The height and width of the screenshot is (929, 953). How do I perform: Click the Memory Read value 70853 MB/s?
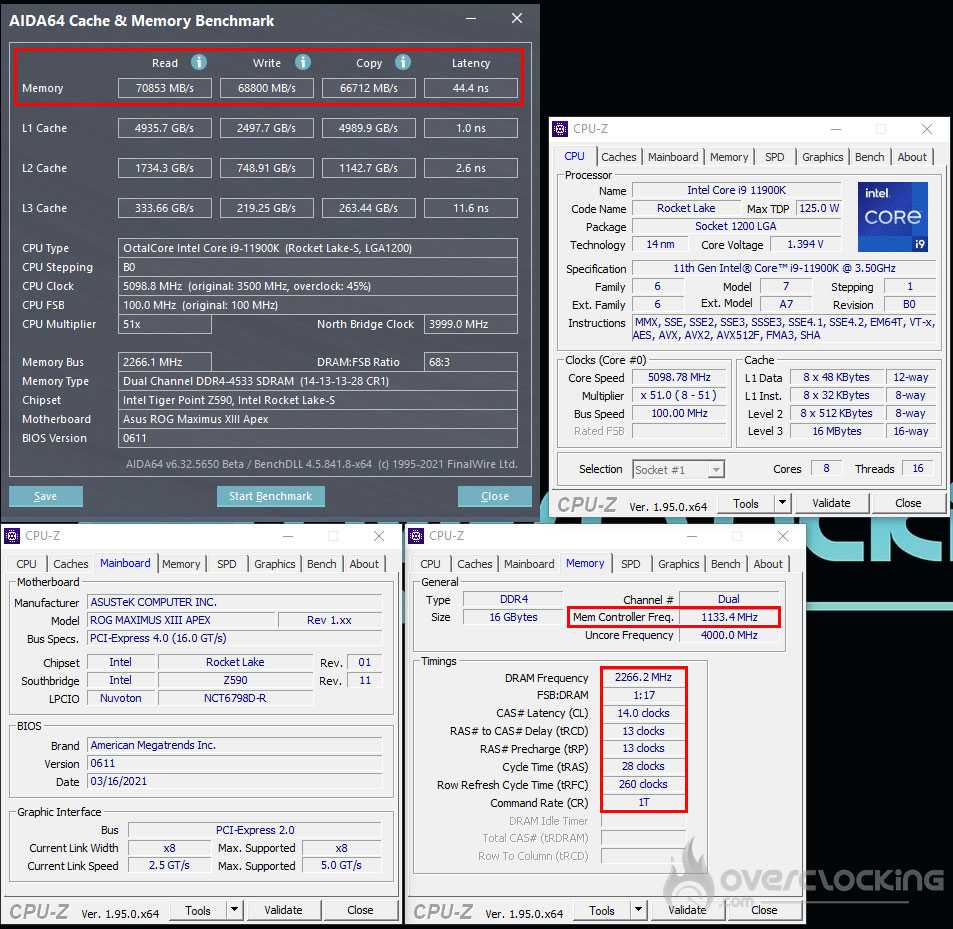[165, 88]
